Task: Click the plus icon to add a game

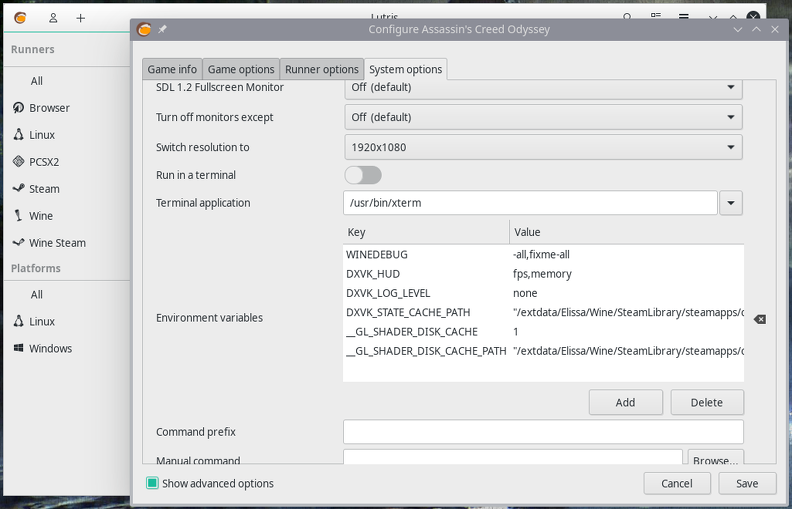Action: click(x=80, y=18)
